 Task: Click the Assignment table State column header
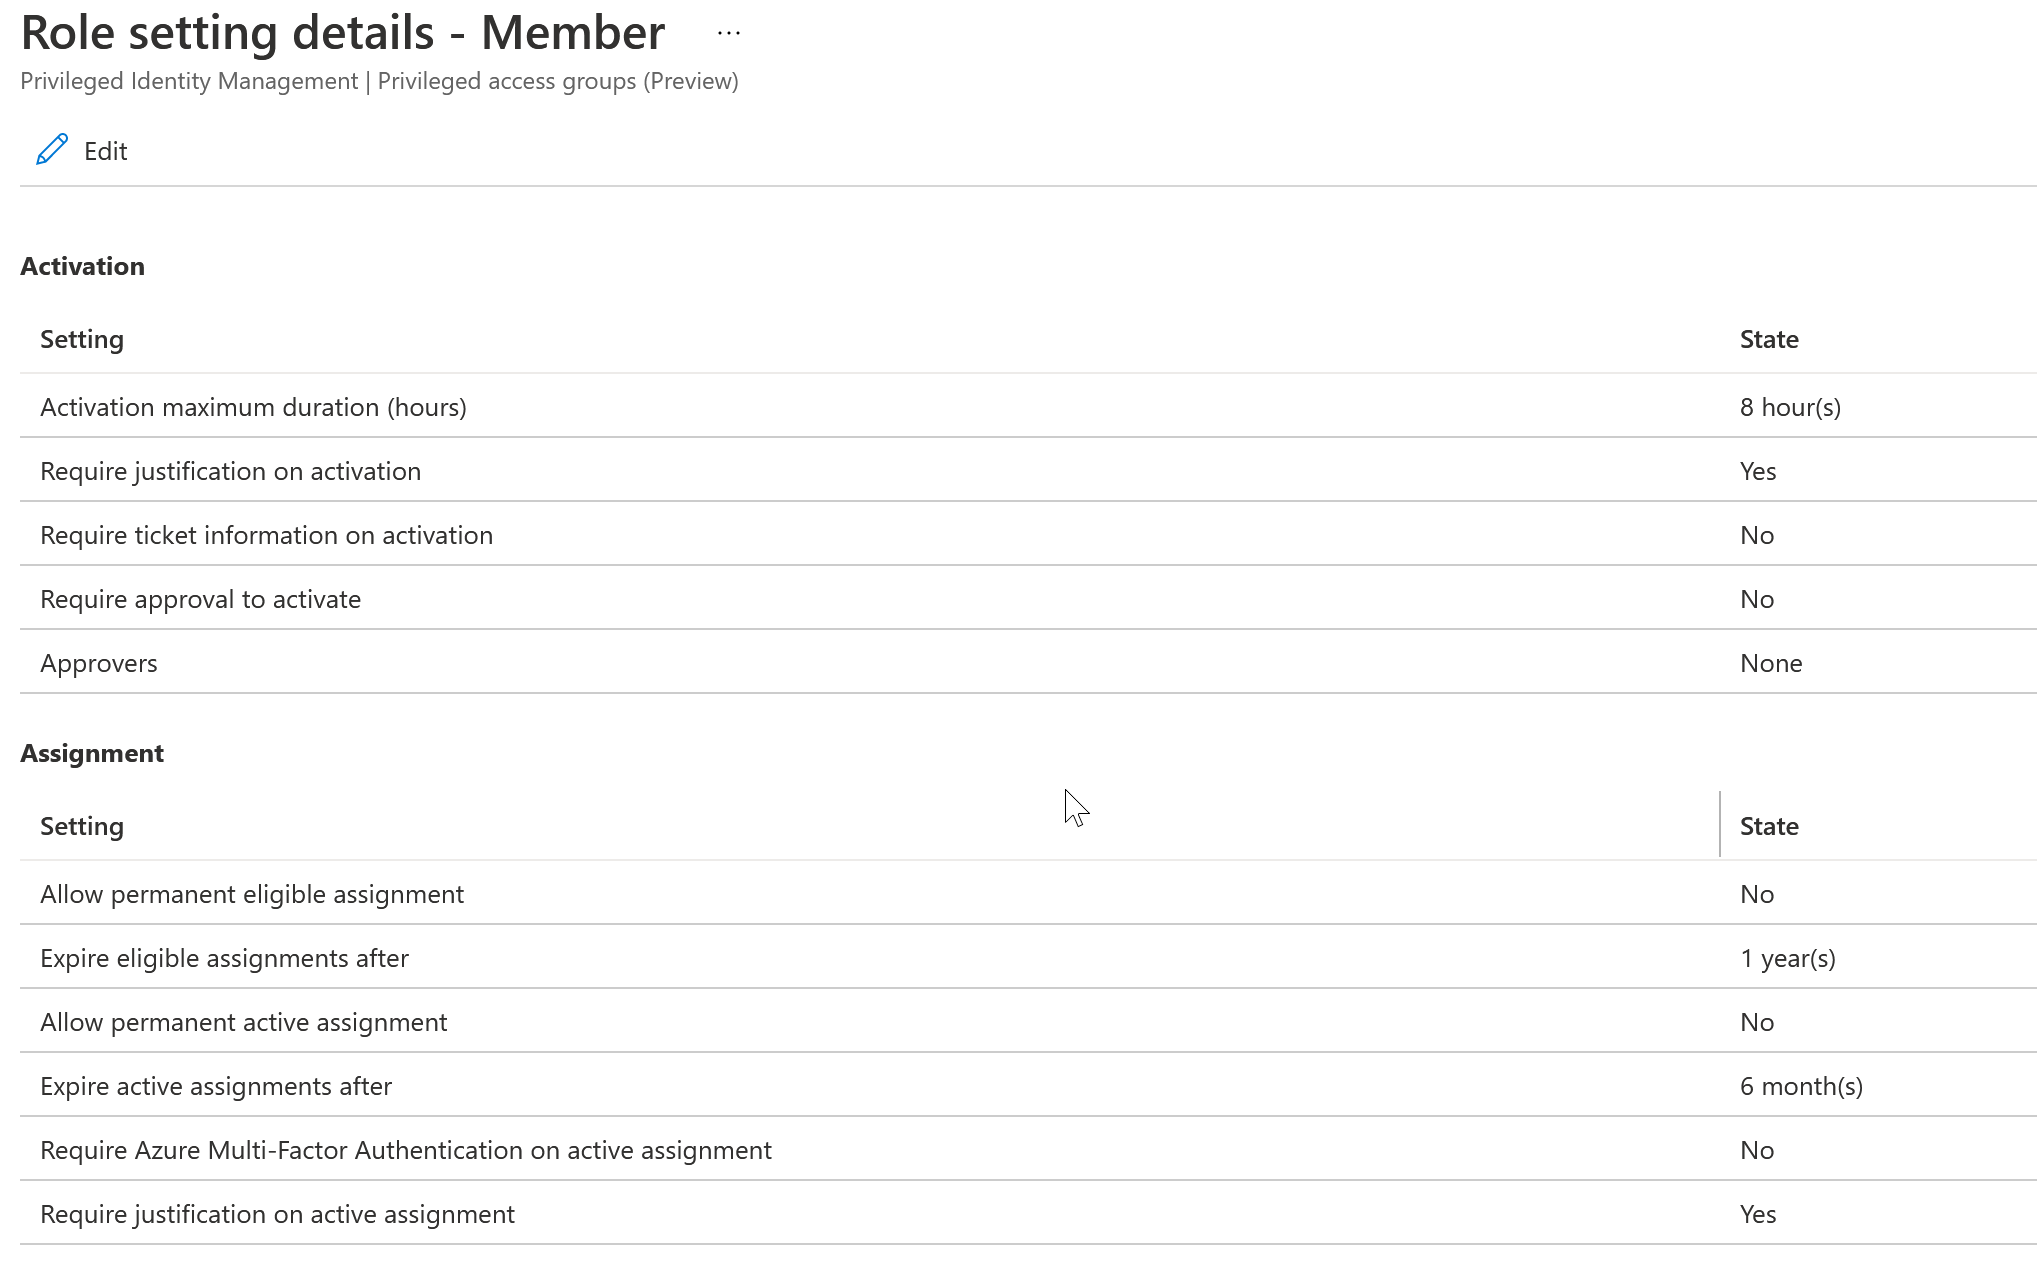1768,826
